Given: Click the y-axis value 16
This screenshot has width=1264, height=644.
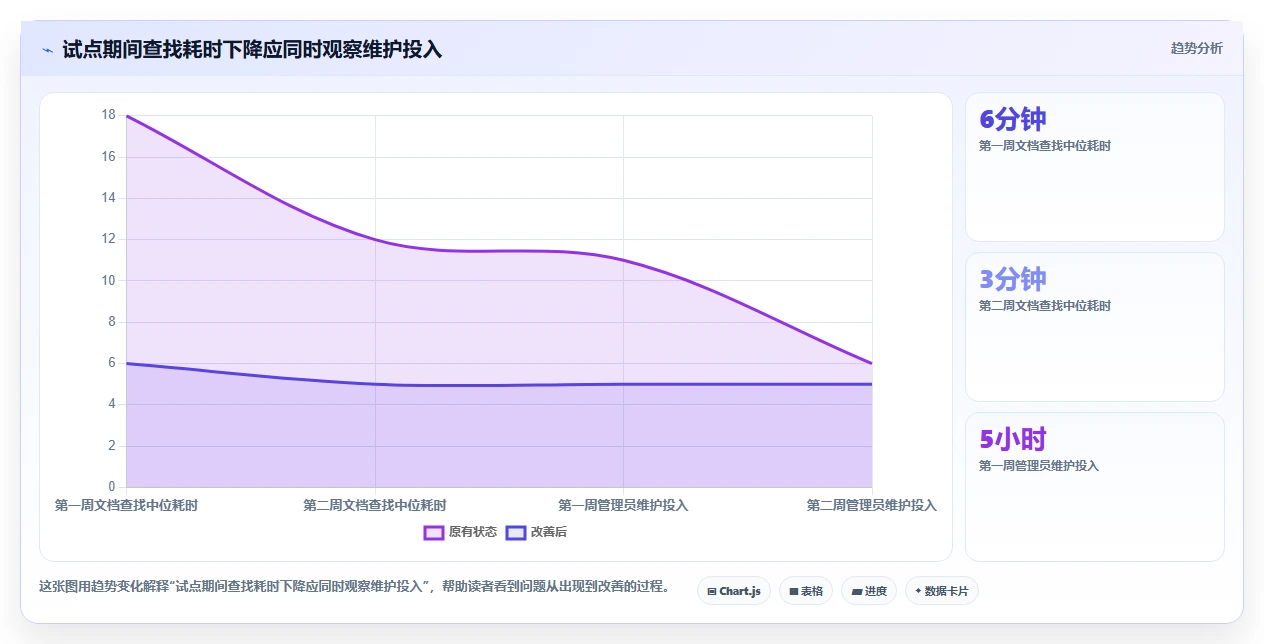Looking at the screenshot, I should [x=109, y=157].
